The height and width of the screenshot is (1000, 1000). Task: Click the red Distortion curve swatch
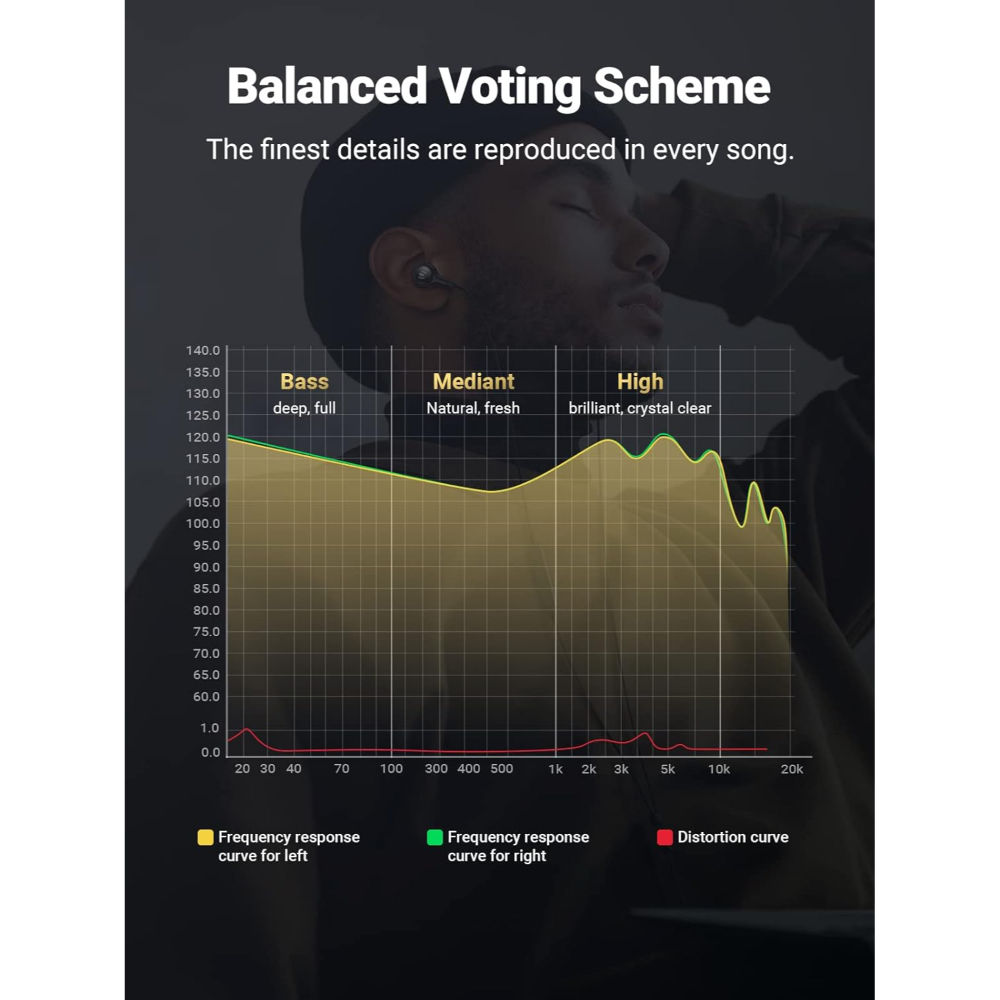click(x=665, y=837)
